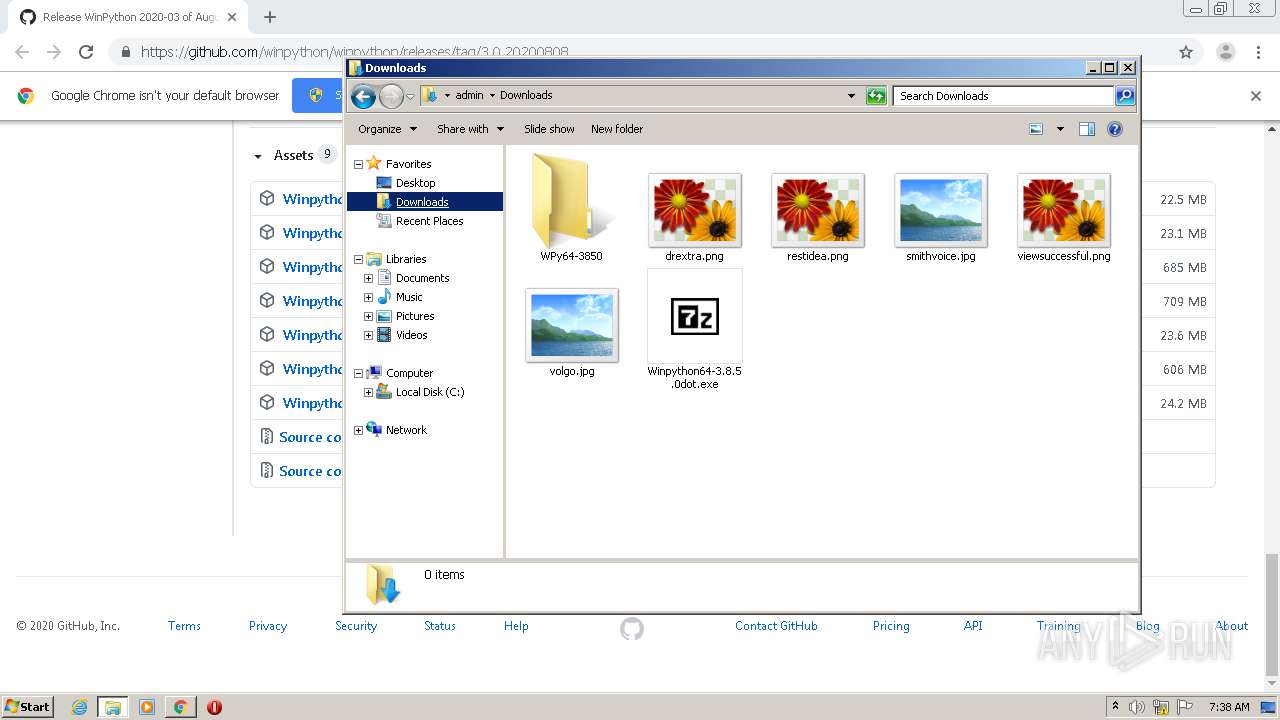Click the refresh icon beside the address bar

pyautogui.click(x=876, y=96)
